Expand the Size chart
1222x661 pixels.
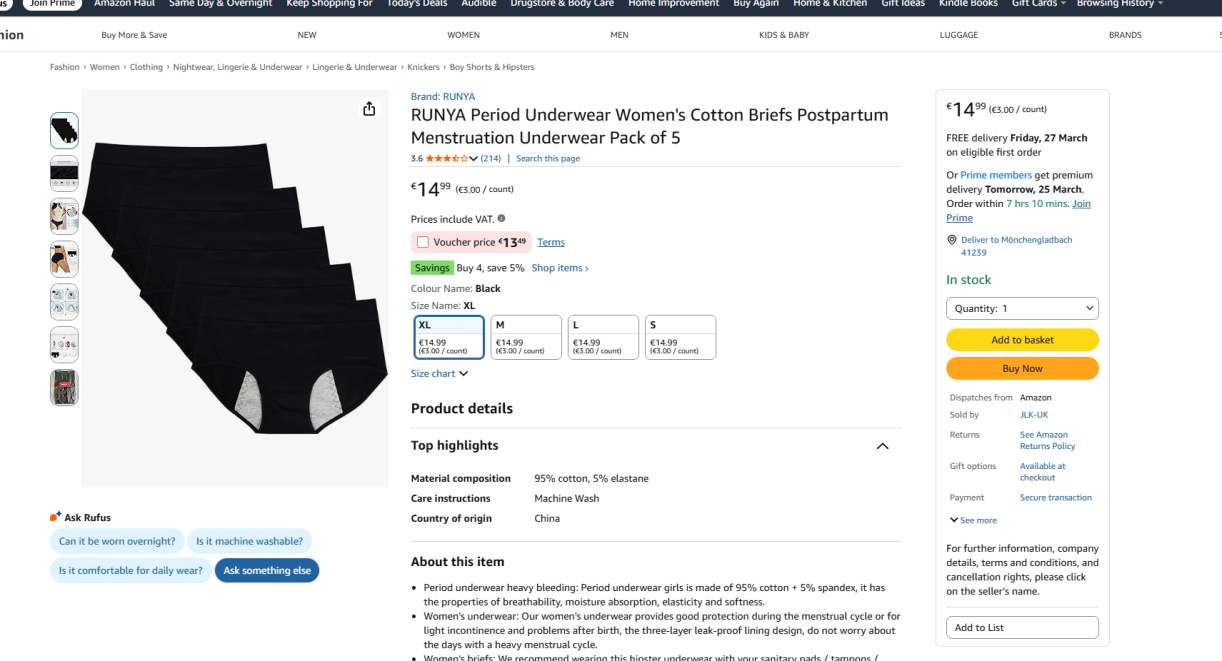coord(439,374)
